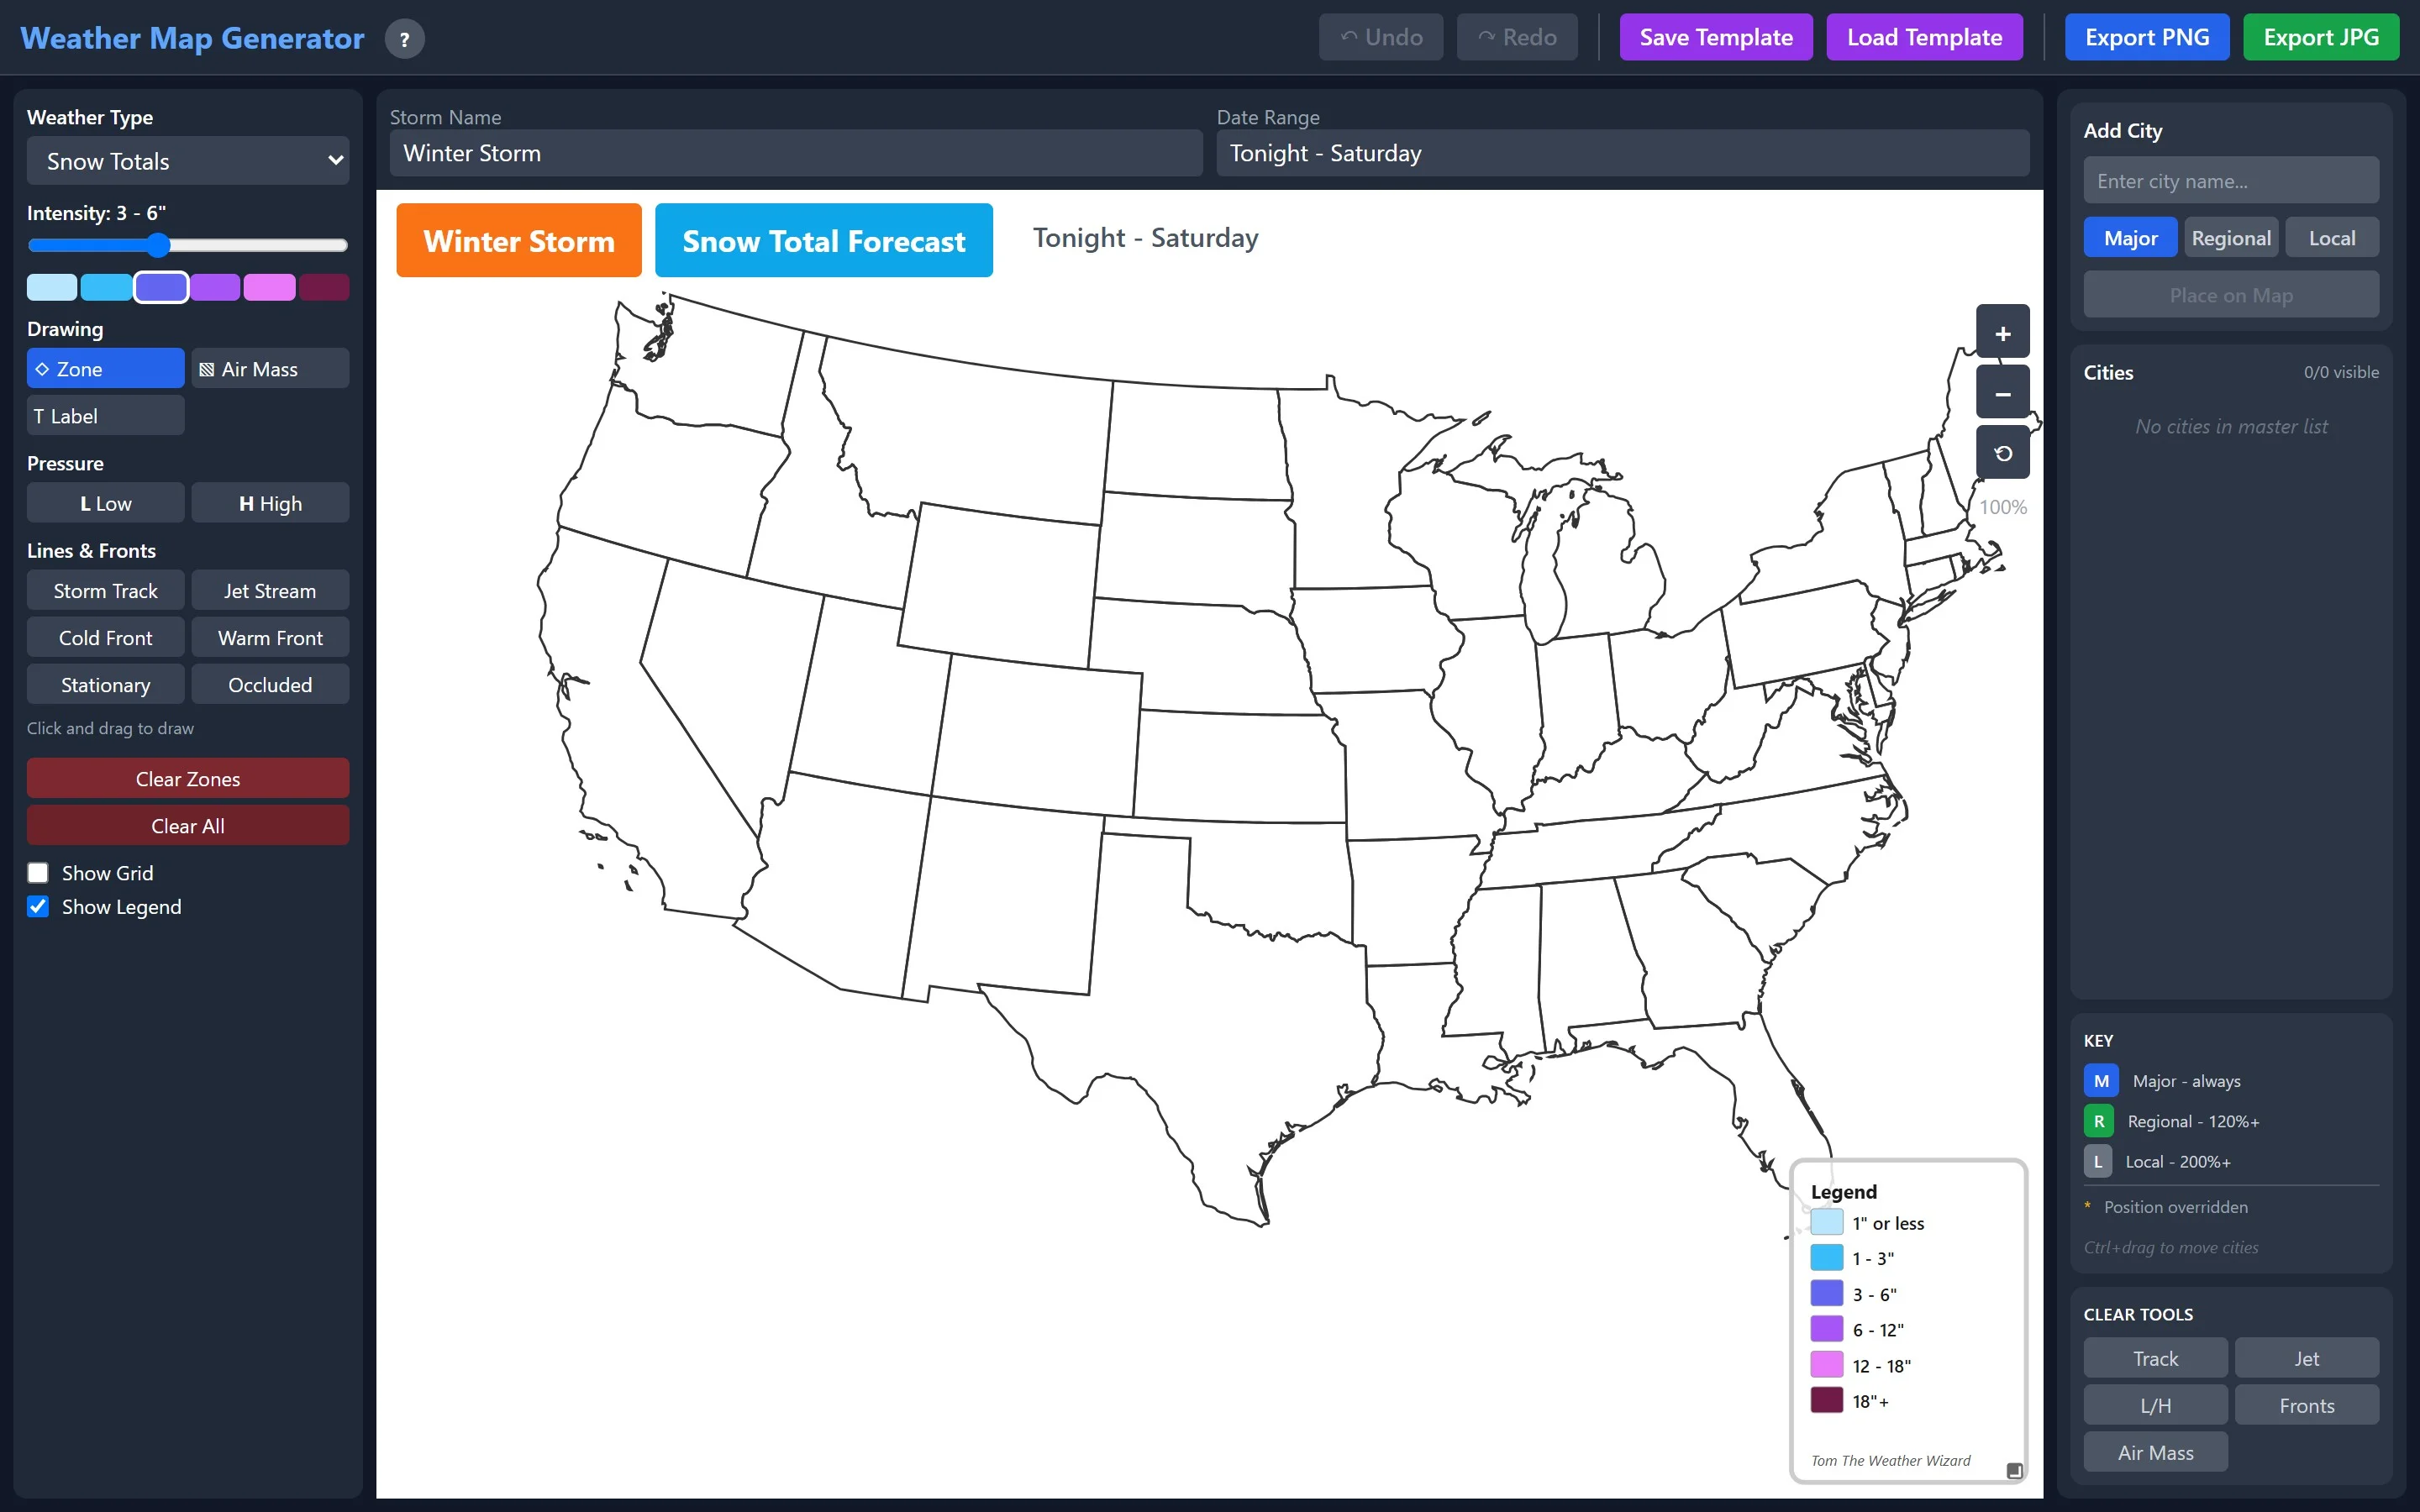Reset map view with rotate icon
Image resolution: width=2420 pixels, height=1512 pixels.
click(2002, 453)
